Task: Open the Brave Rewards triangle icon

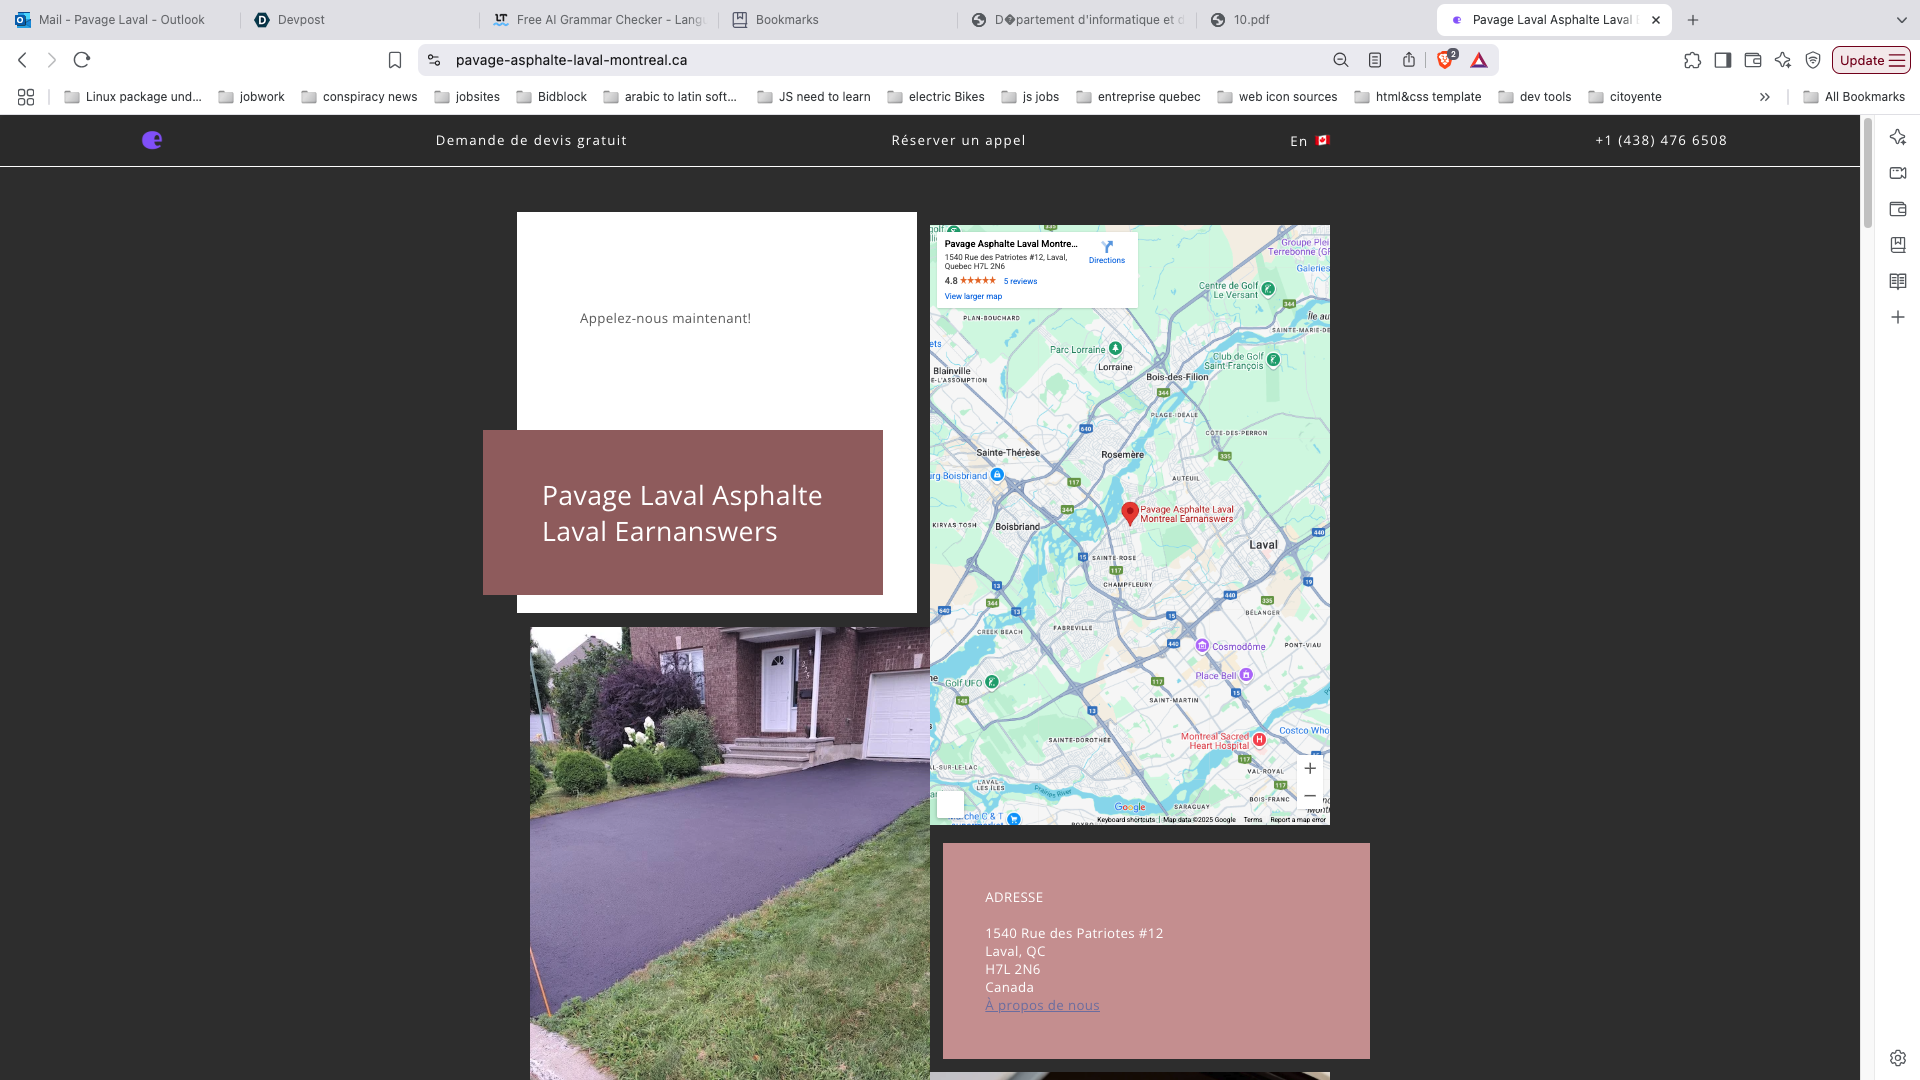Action: tap(1479, 60)
